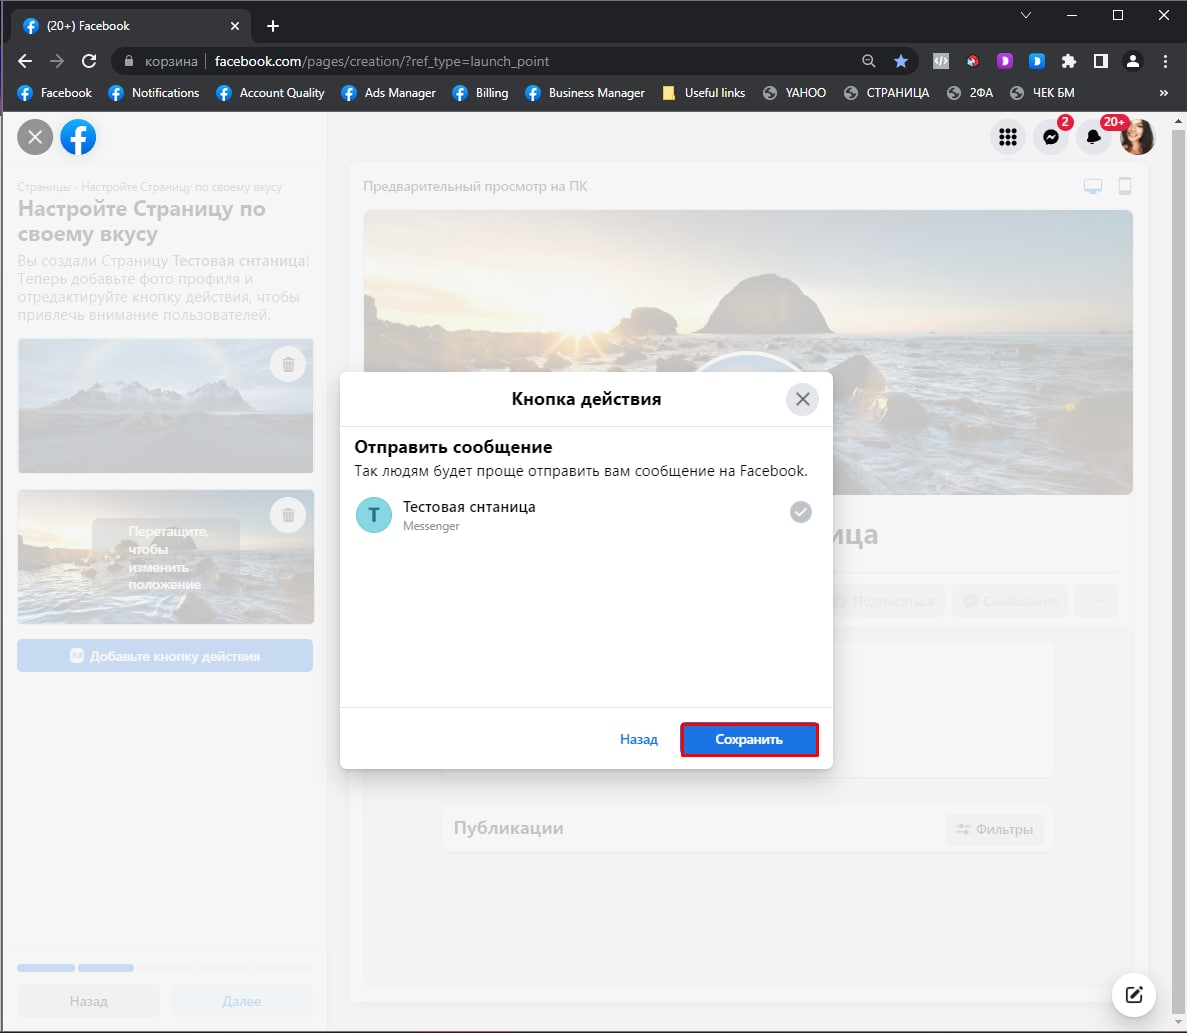
Task: Switch to mobile preview icon
Action: tap(1125, 186)
